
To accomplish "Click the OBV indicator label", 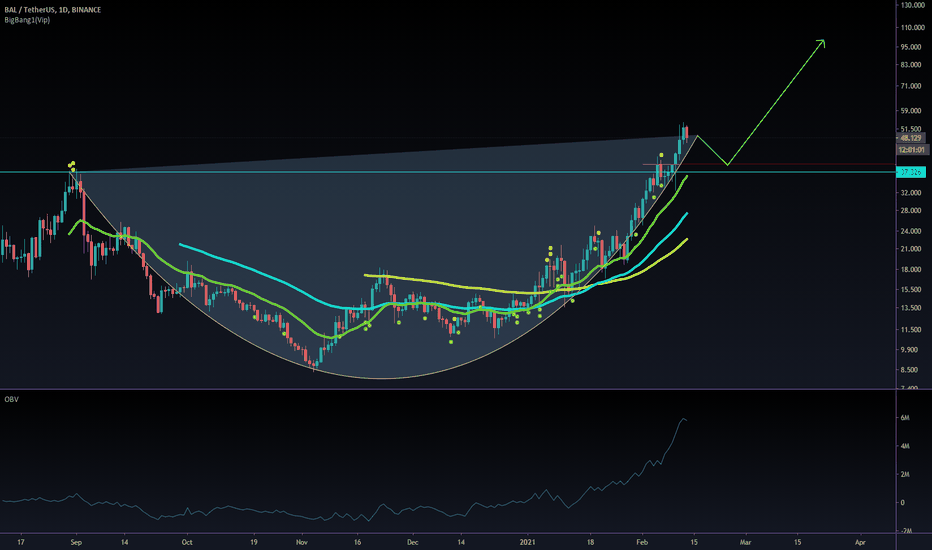I will (x=11, y=399).
